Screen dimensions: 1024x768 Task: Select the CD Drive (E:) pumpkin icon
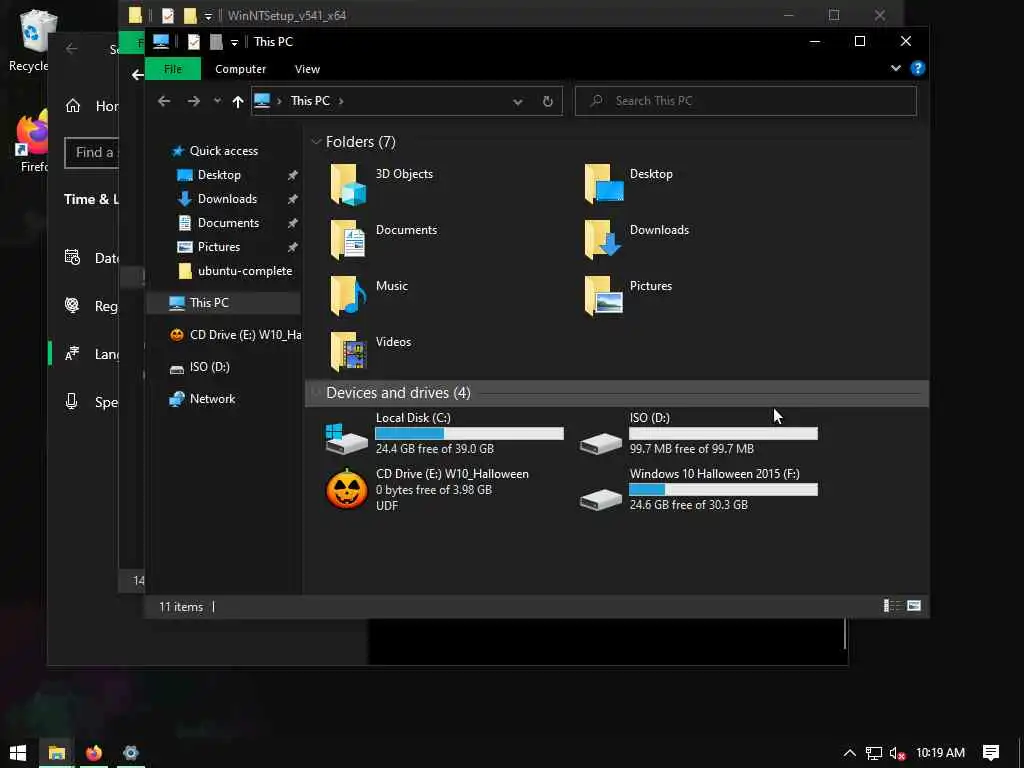(346, 490)
